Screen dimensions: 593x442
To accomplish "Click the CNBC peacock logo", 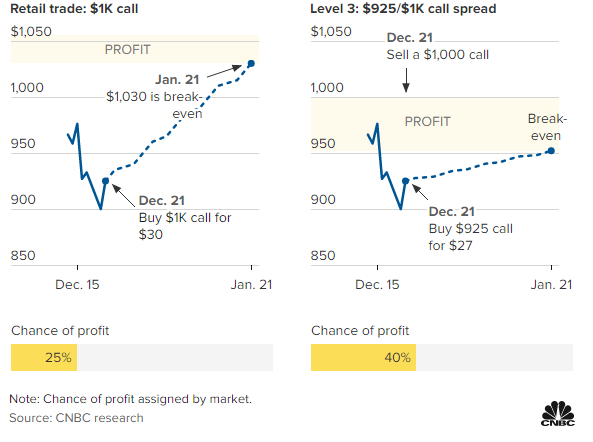I will [x=558, y=414].
